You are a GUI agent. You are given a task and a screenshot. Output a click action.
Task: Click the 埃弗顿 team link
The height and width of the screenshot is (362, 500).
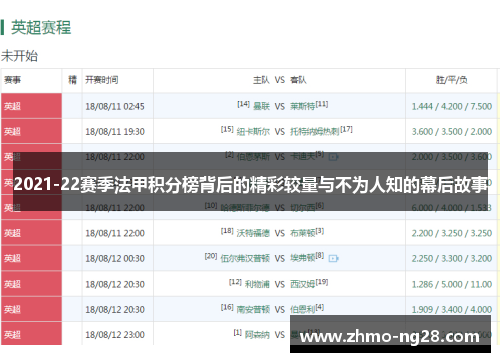pyautogui.click(x=302, y=258)
